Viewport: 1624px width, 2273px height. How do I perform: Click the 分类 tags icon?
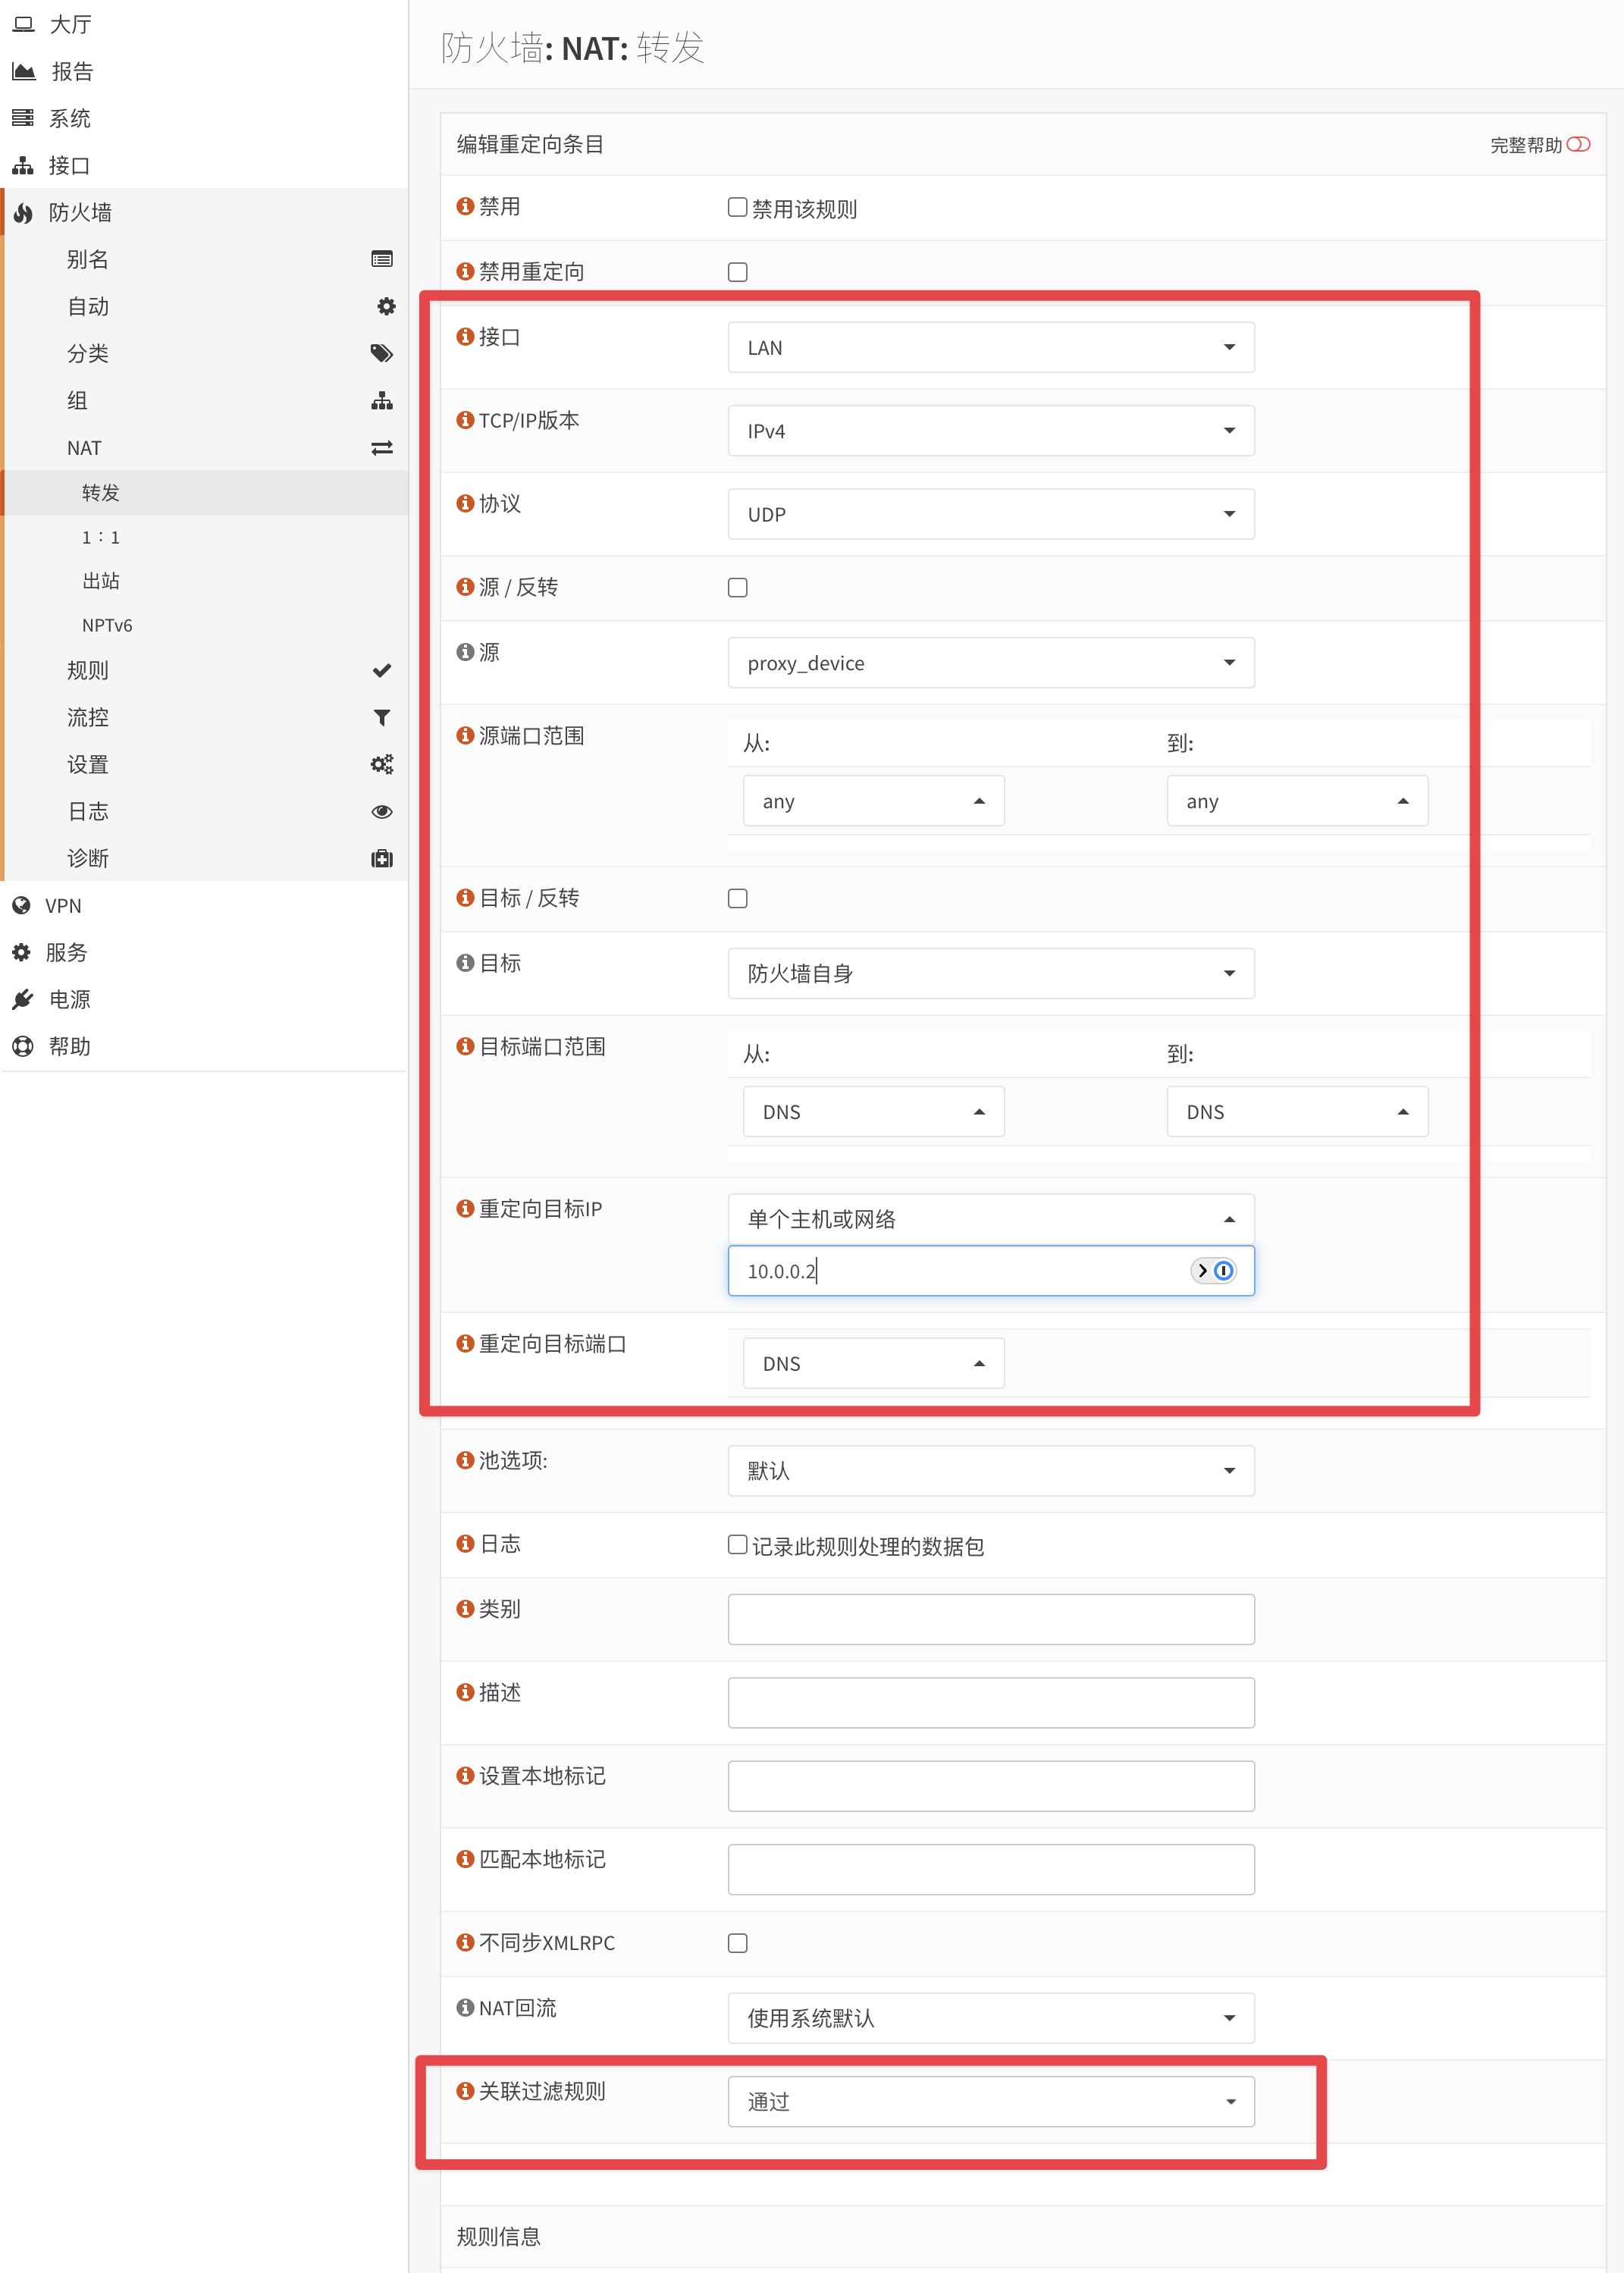[381, 353]
